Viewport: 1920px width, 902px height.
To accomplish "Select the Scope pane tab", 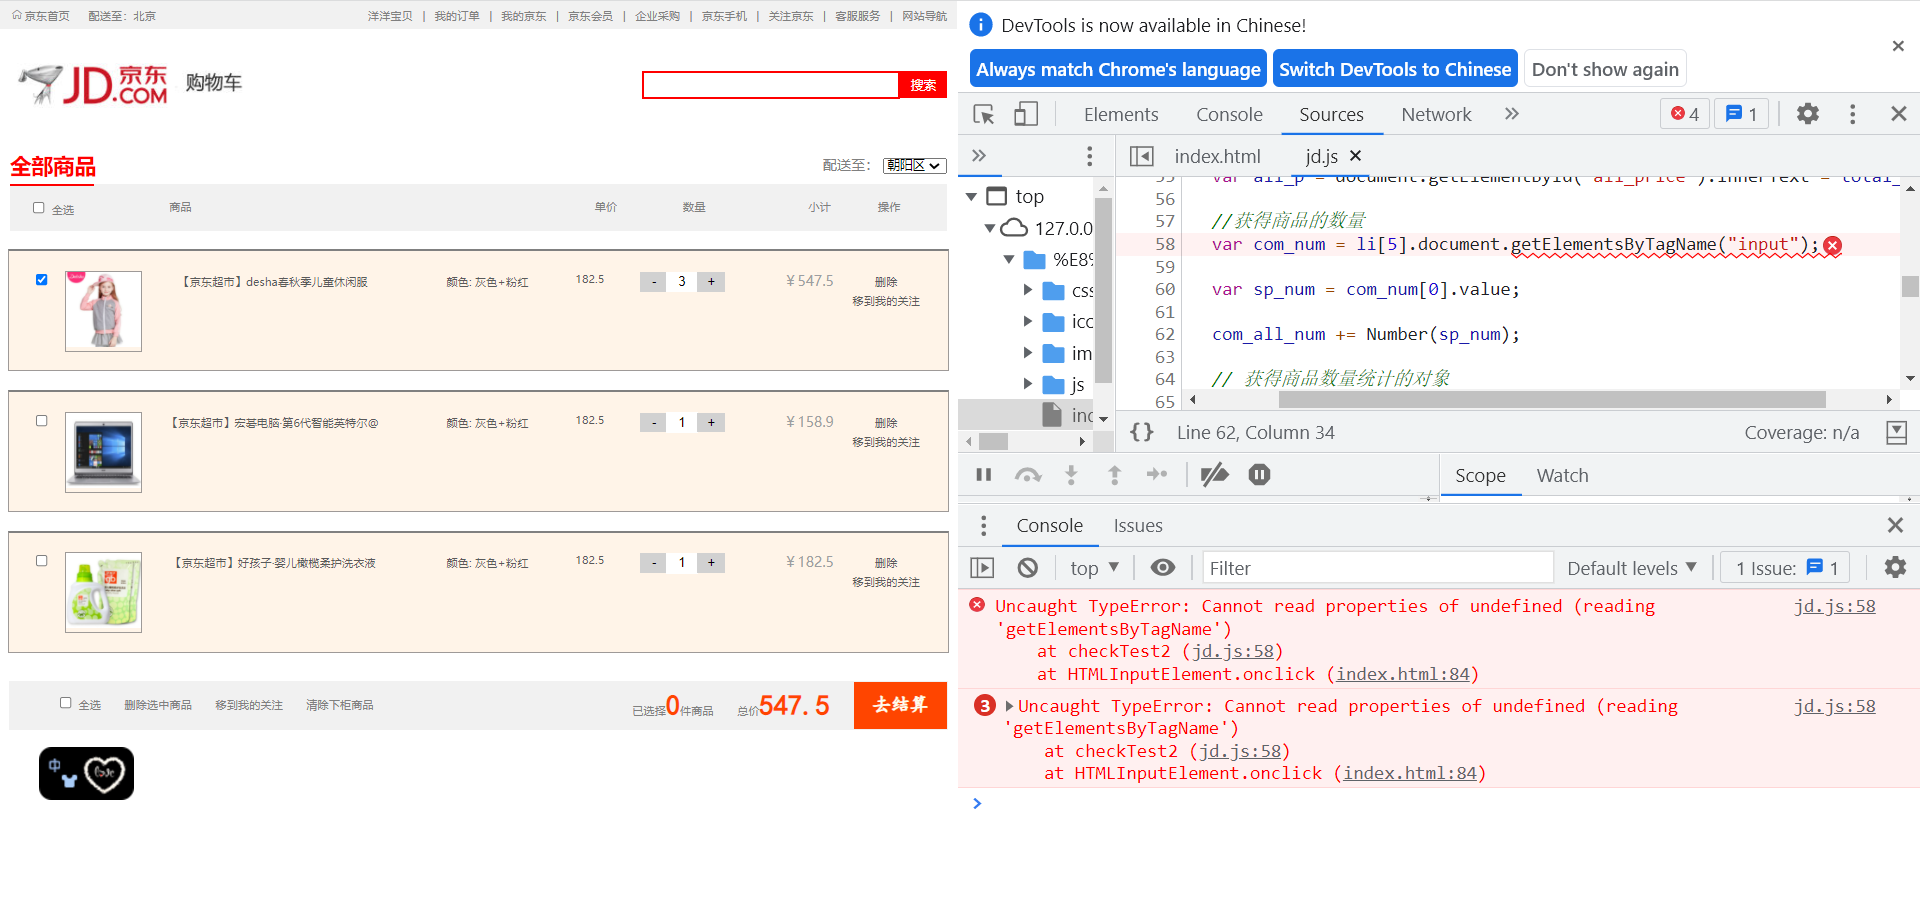I will click(1480, 476).
